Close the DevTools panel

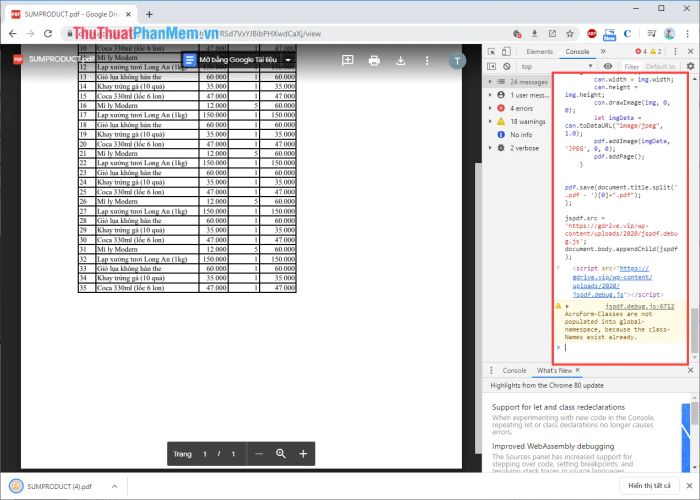[x=690, y=51]
